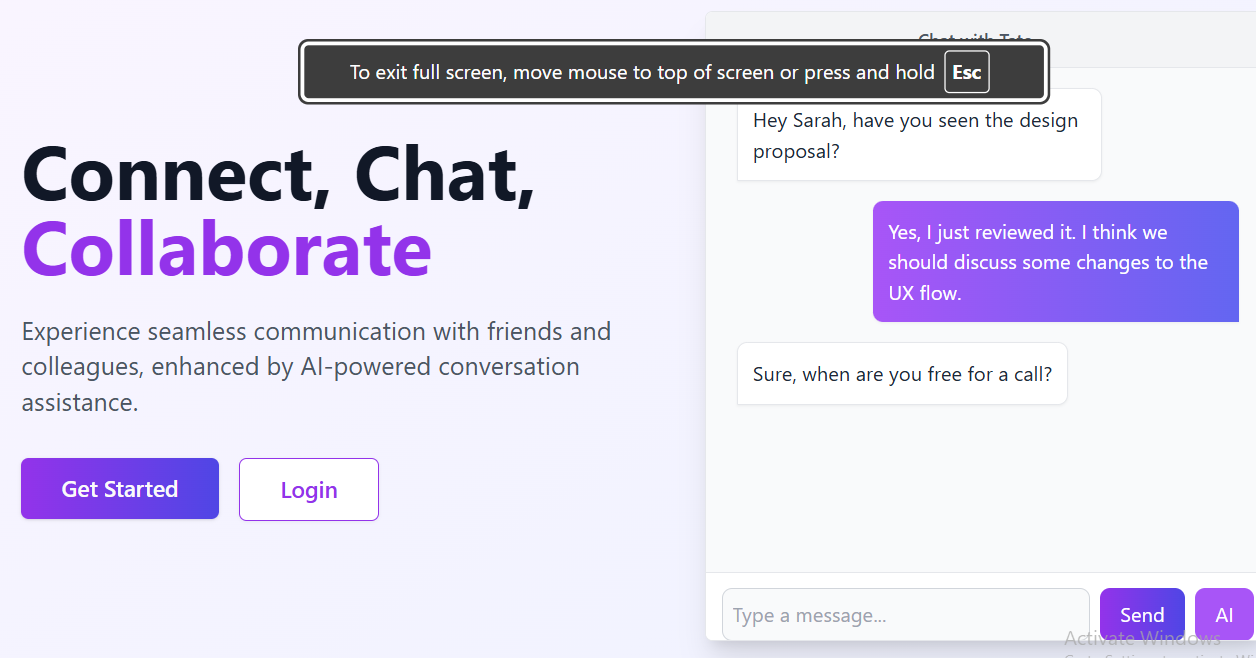Click 'UX flow.' text in the purple bubble
Viewport: 1256px width, 658px height.
tap(924, 293)
